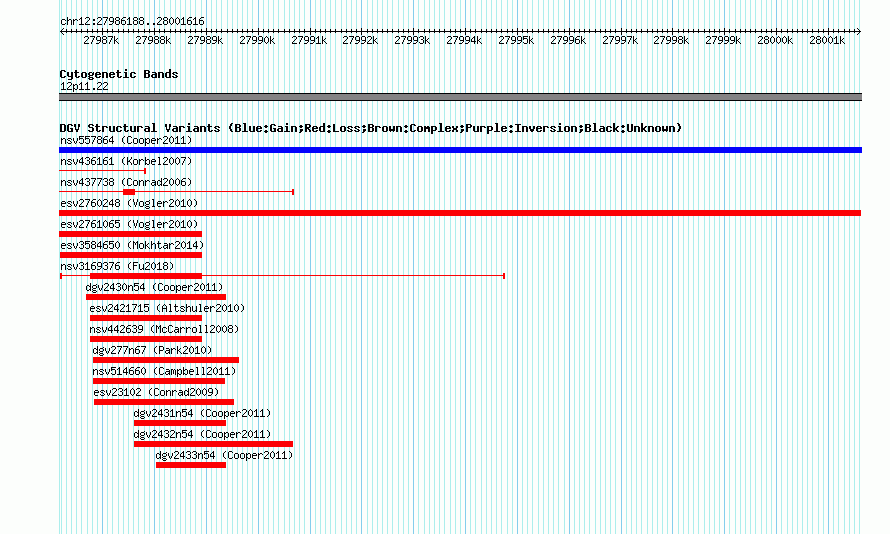This screenshot has height=534, width=890.
Task: Click the dgv277n67 (Park2010) label
Action: (152, 350)
